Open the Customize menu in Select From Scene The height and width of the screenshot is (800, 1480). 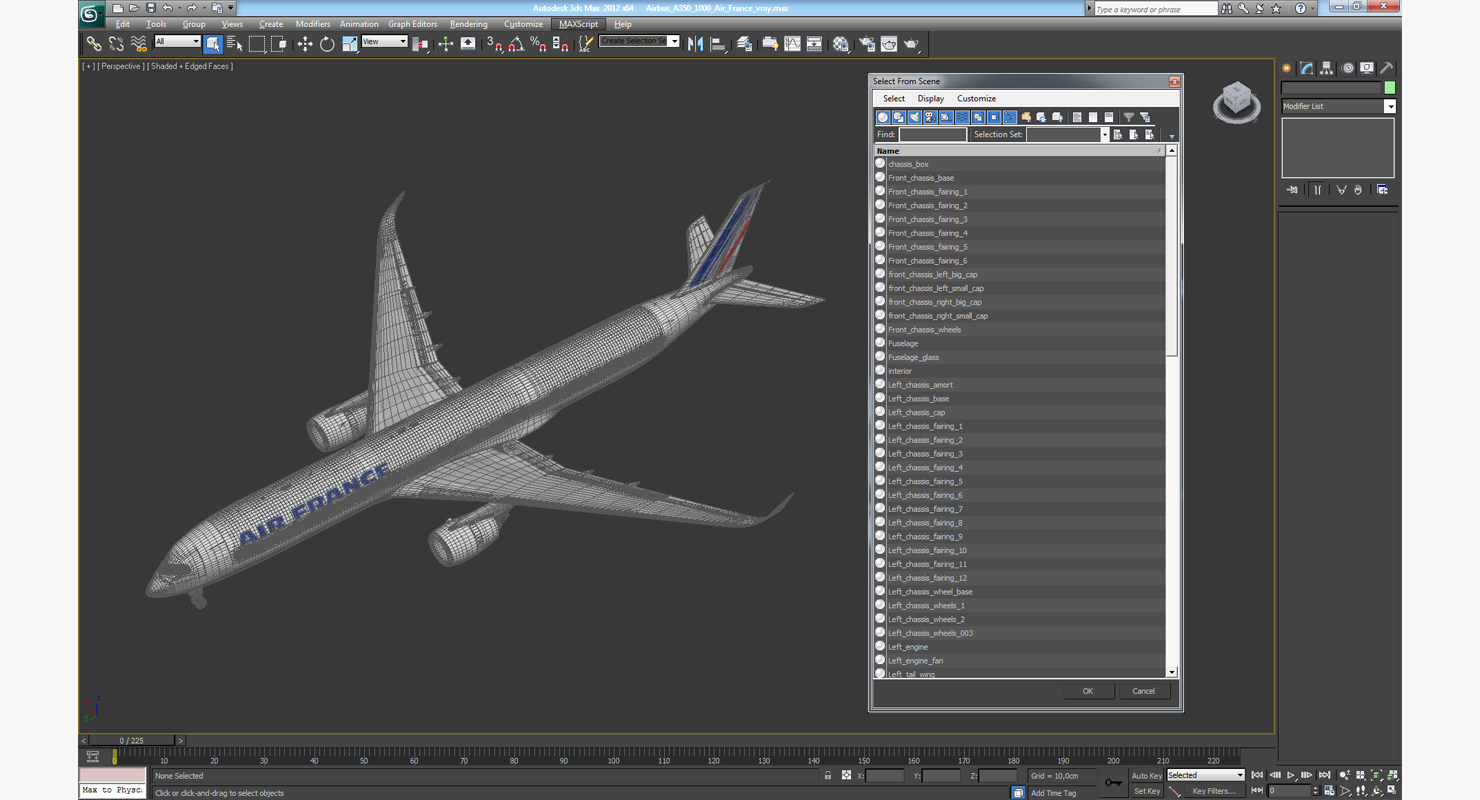click(x=976, y=98)
